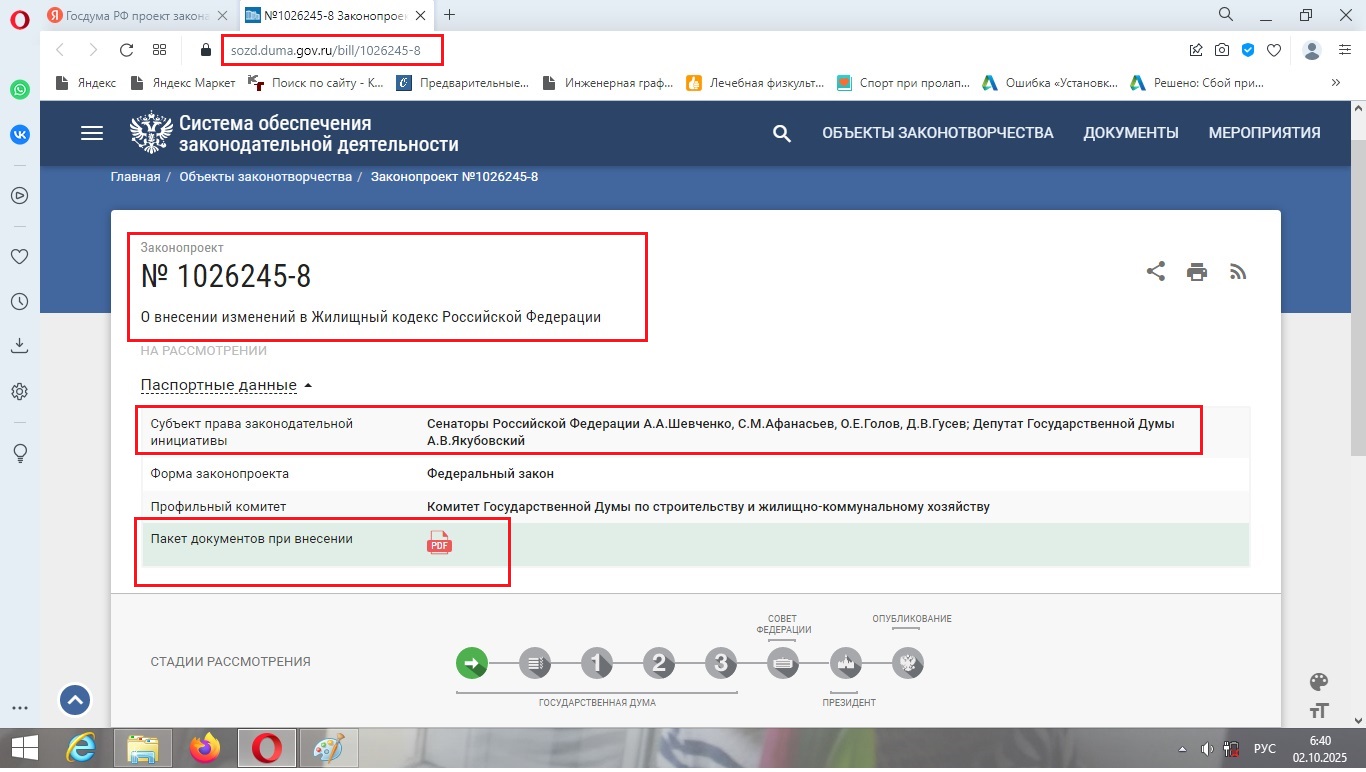
Task: Open the hamburger menu in site header
Action: 92,133
